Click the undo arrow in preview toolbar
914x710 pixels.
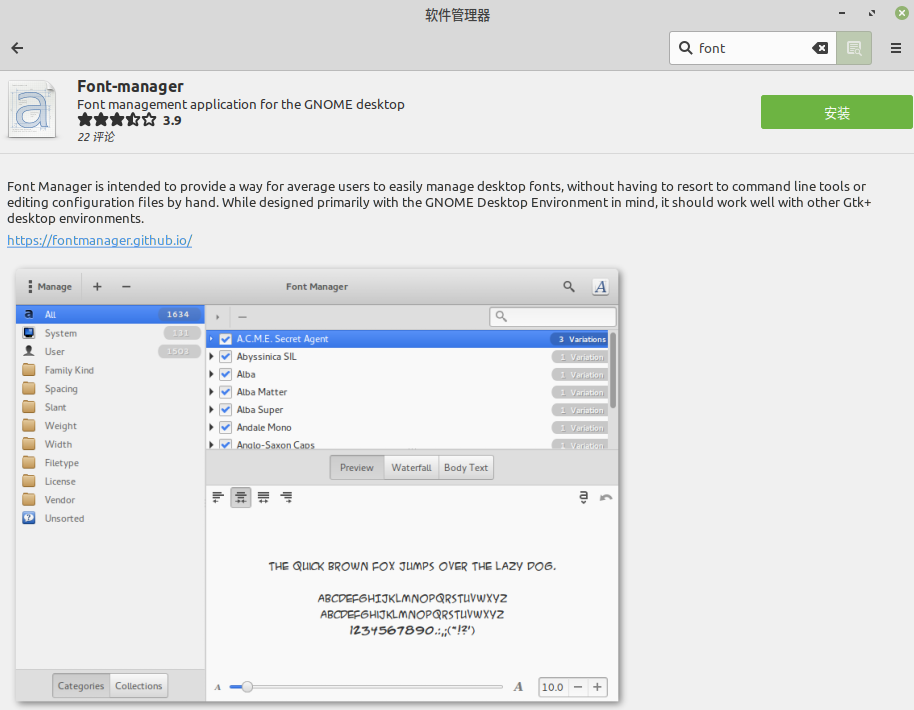pos(606,497)
